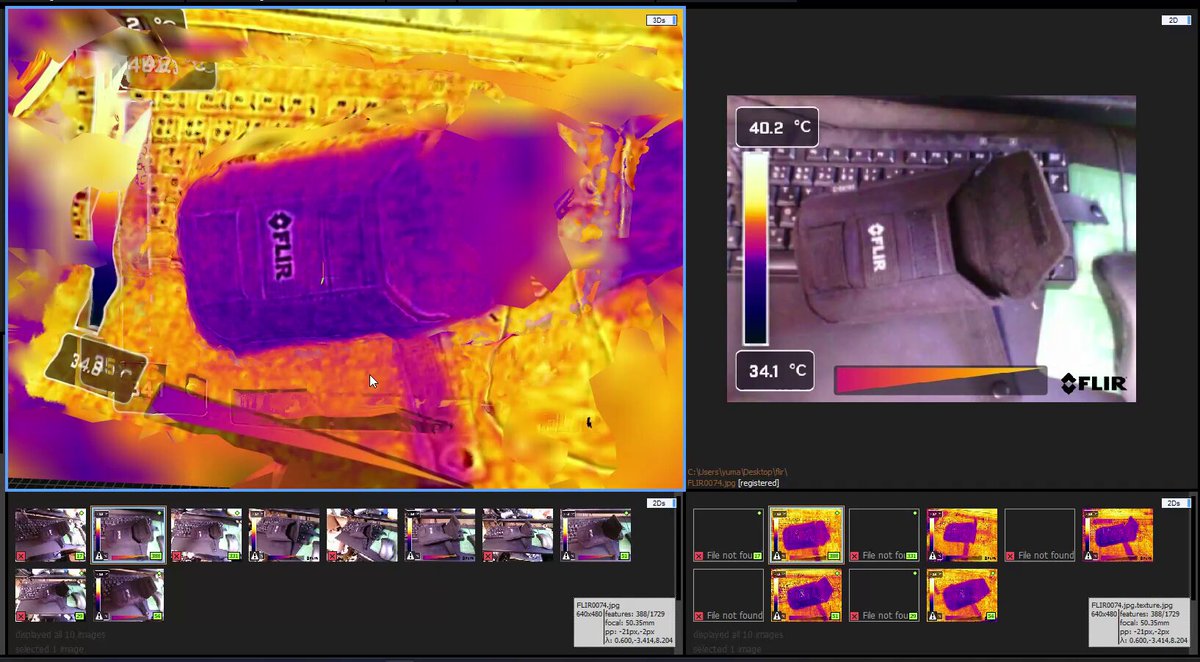Click green feature-count badge 388 in left panel

tap(156, 555)
